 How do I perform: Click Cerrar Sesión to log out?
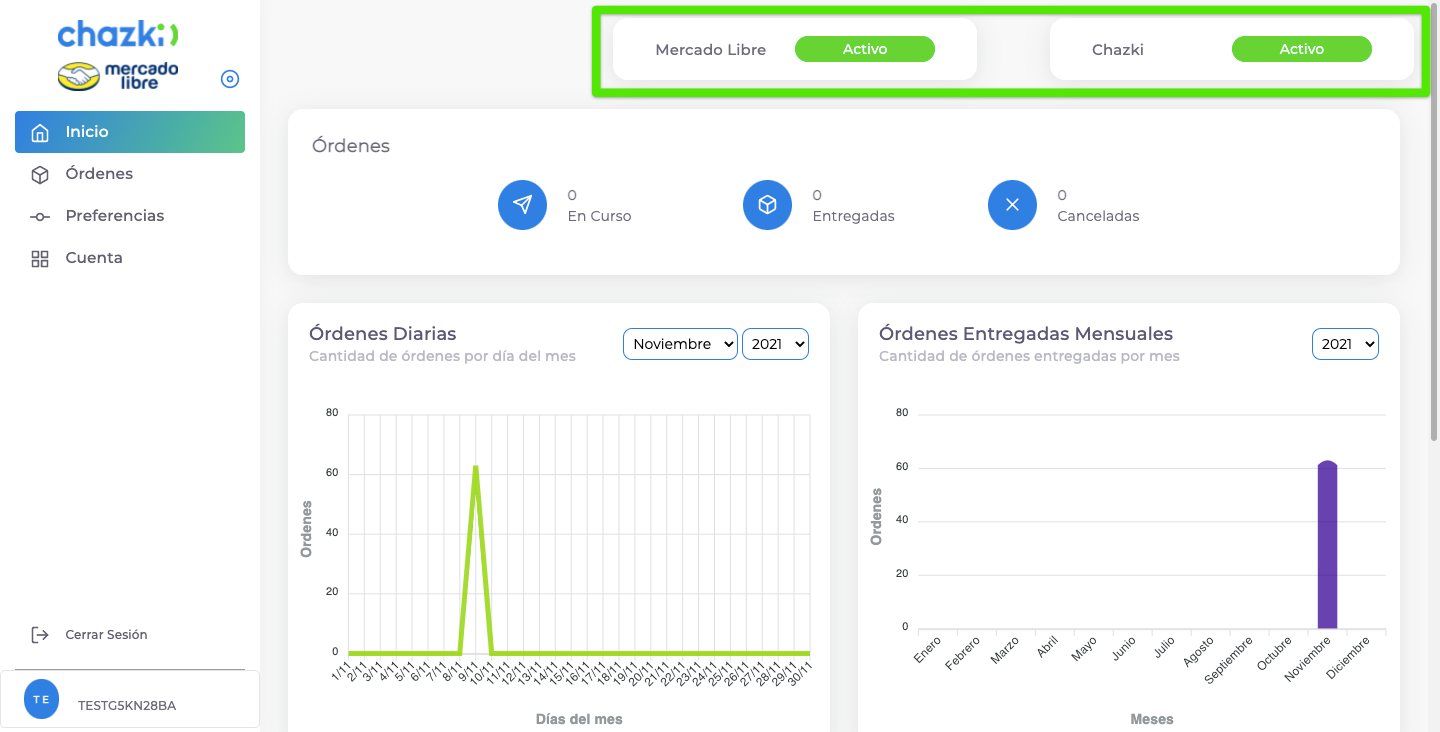tap(106, 635)
